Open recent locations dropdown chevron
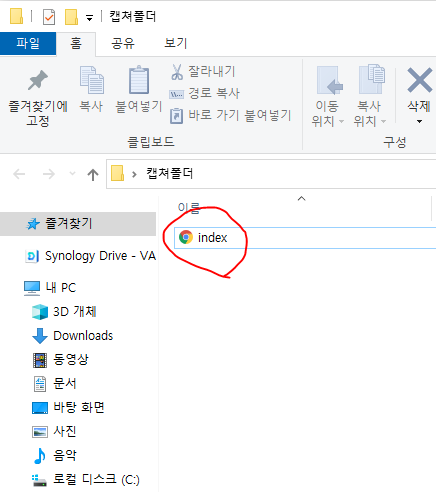 (72, 173)
